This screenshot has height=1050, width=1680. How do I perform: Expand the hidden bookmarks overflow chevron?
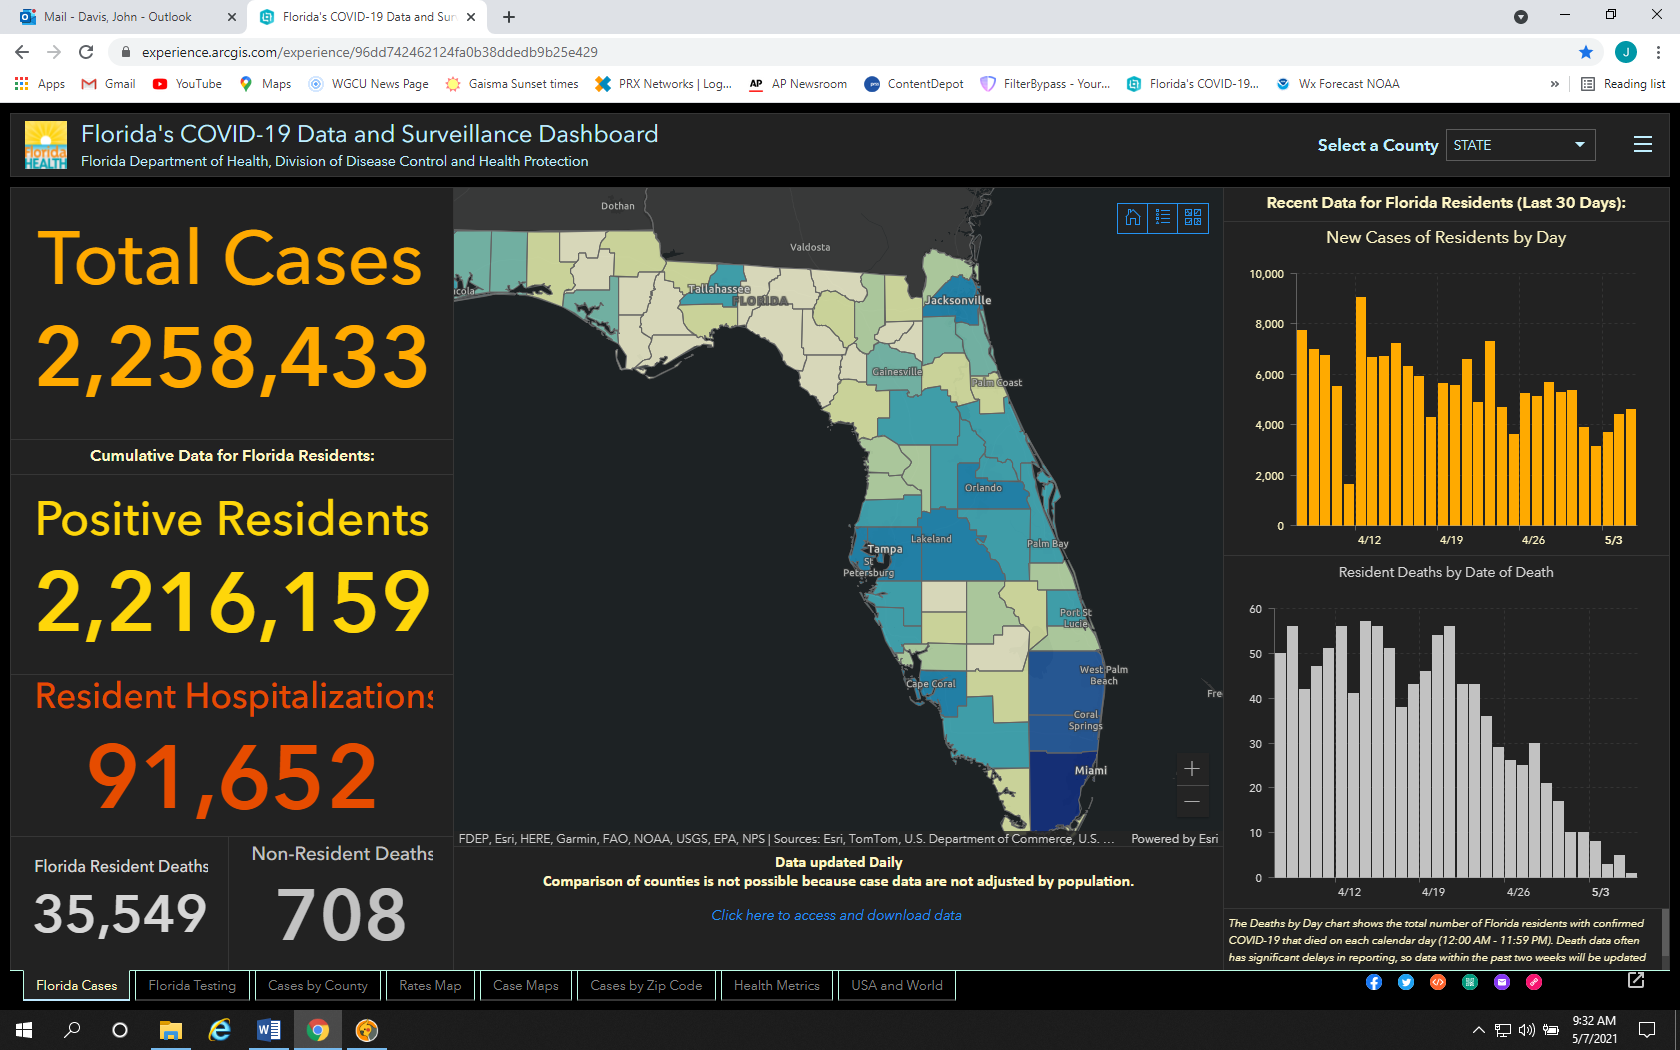click(x=1554, y=84)
